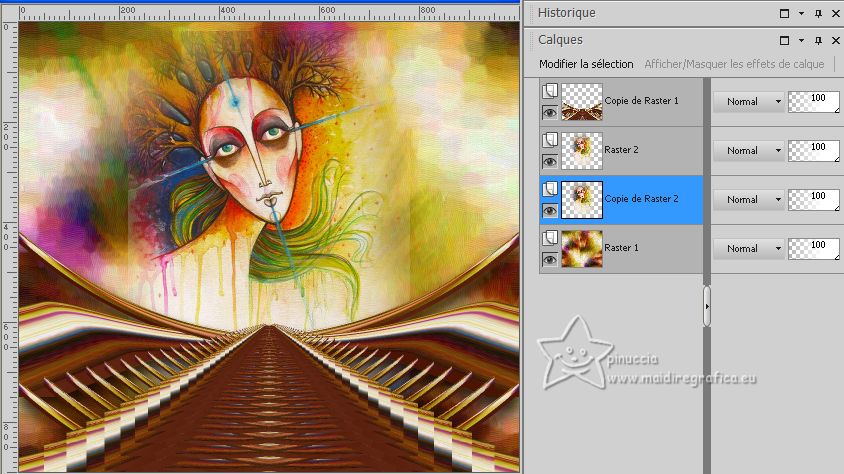
Task: Maximize the Historique panel
Action: click(x=784, y=13)
